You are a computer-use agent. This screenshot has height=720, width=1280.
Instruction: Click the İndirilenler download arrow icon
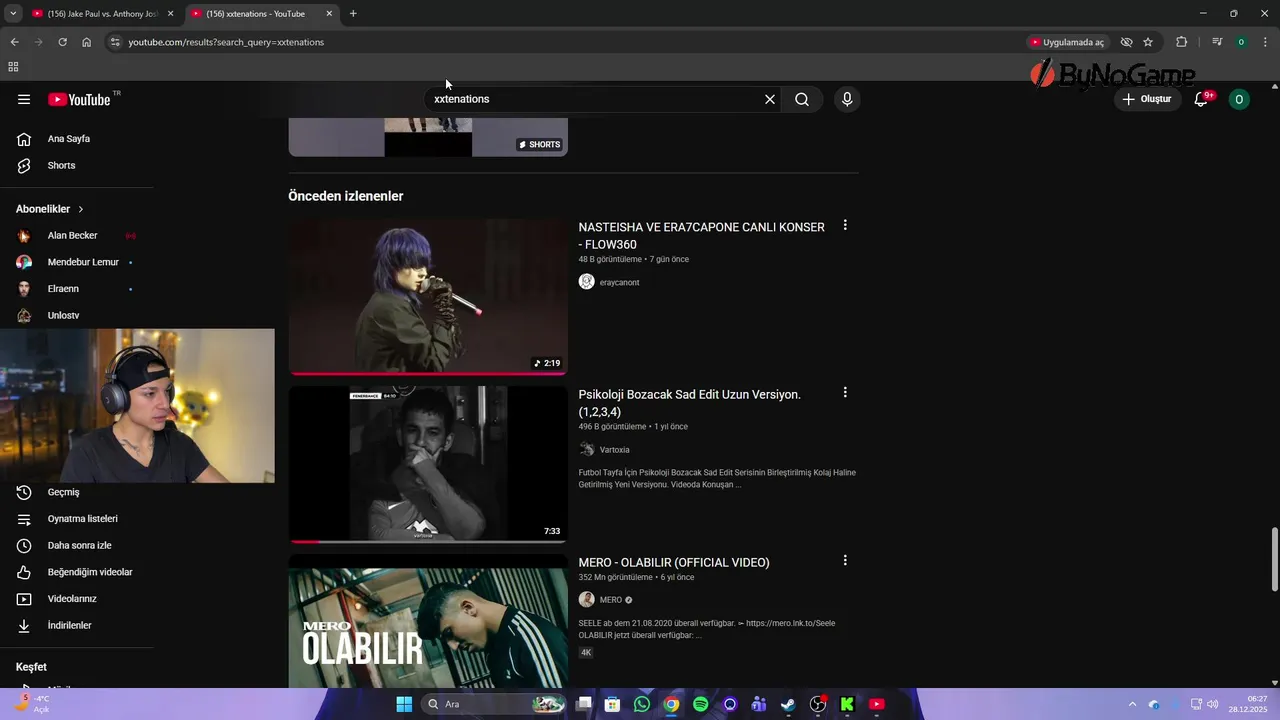(x=24, y=625)
